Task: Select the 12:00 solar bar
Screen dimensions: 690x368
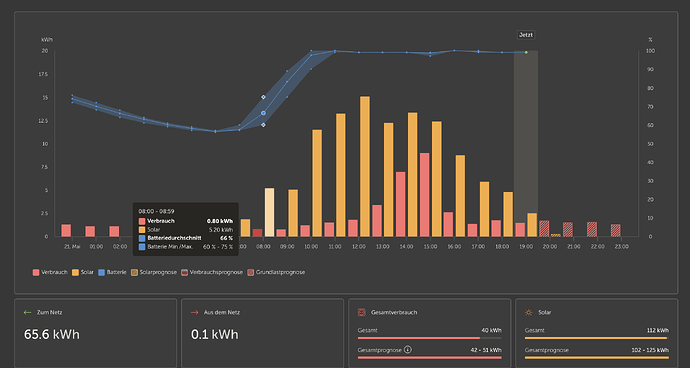Action: [365, 166]
